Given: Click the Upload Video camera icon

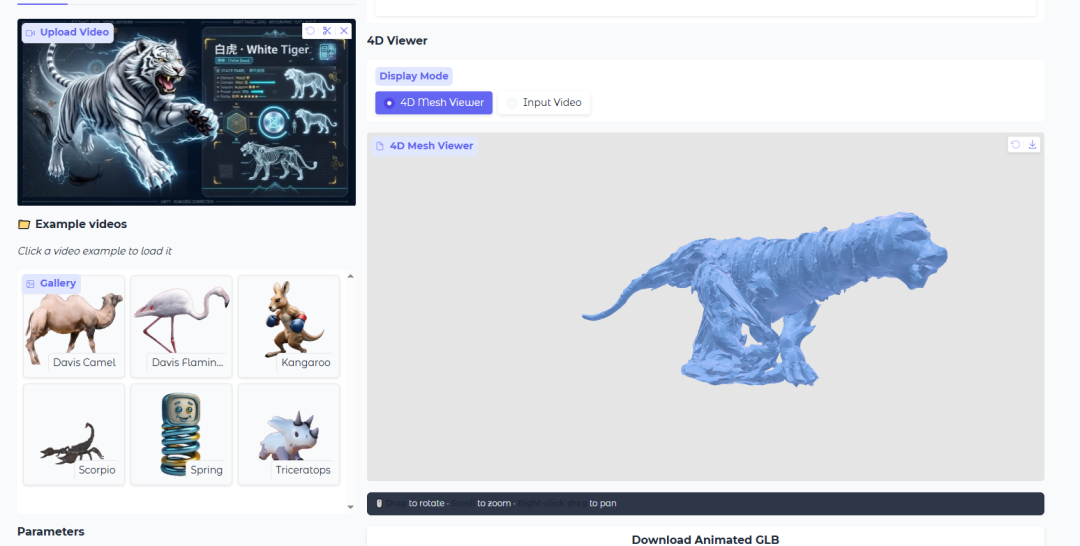Looking at the screenshot, I should [x=30, y=32].
